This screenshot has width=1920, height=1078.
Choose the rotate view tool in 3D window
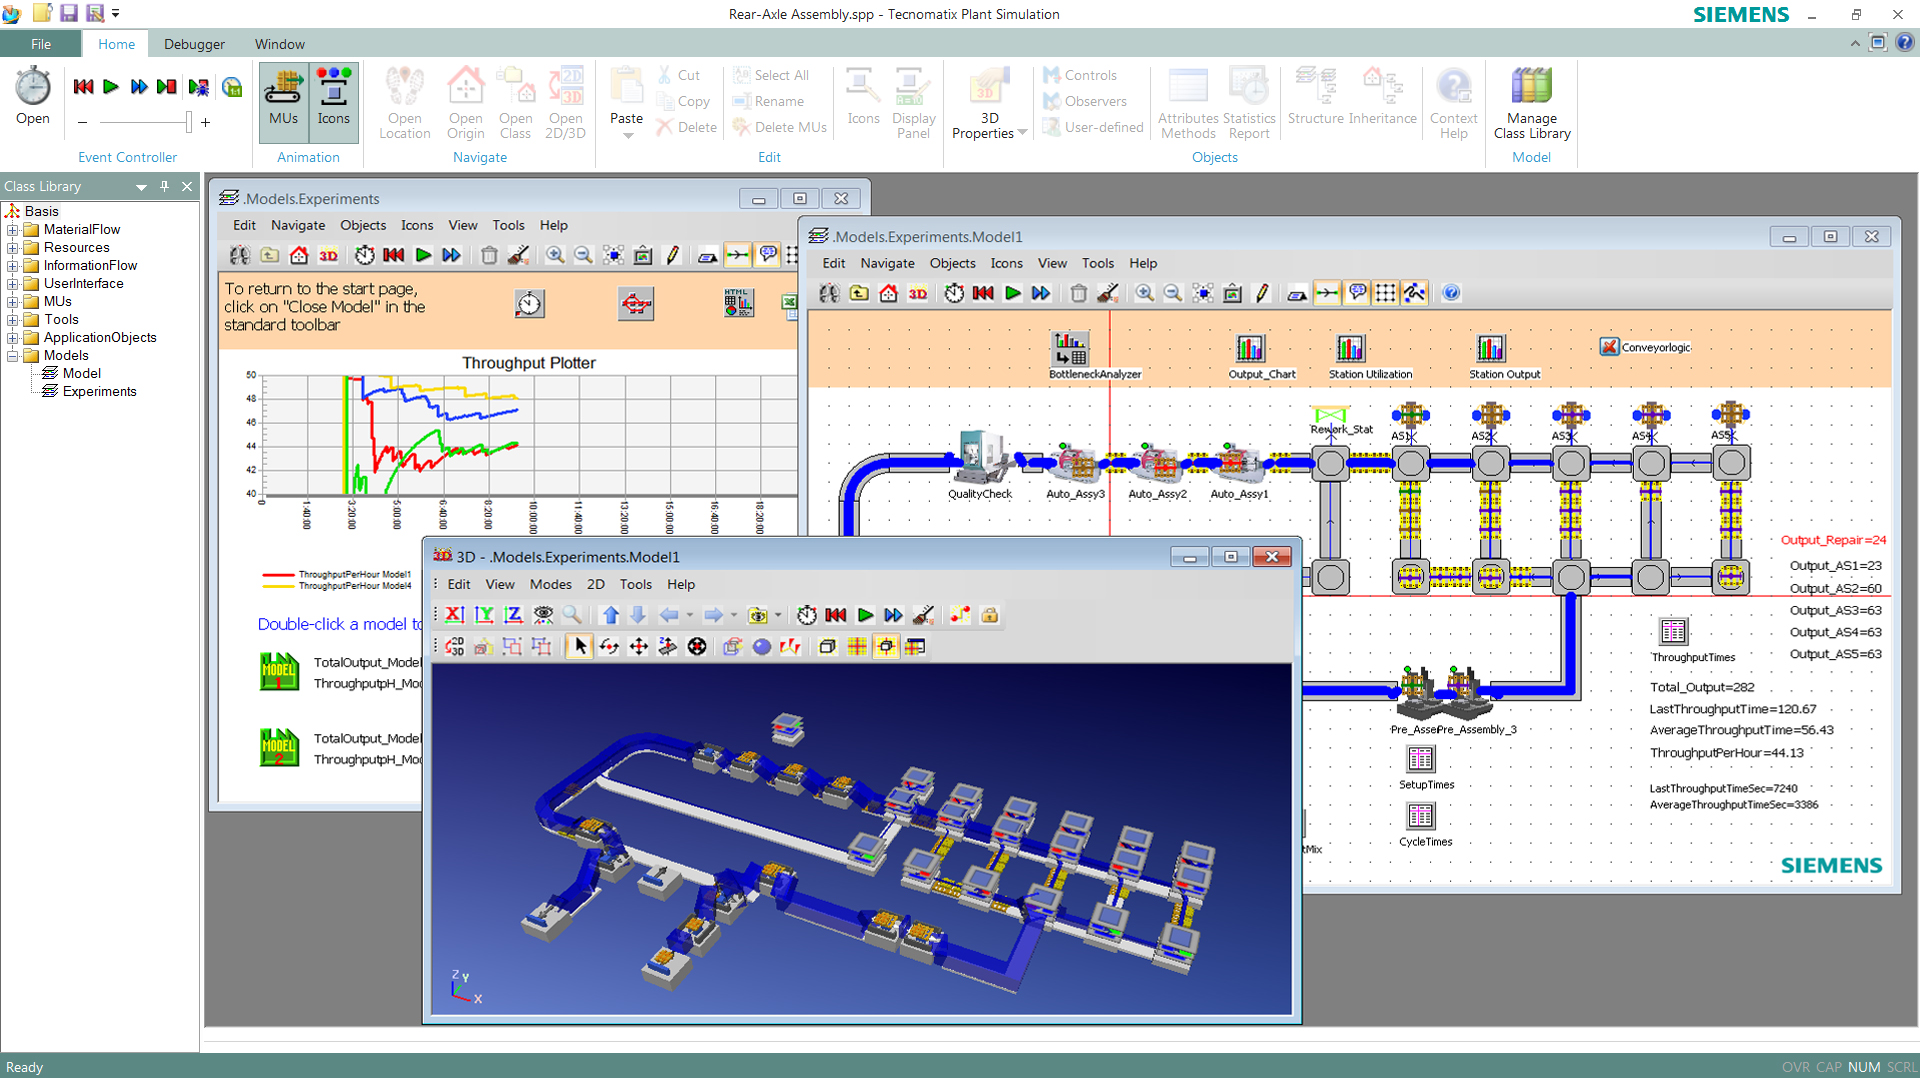pyautogui.click(x=609, y=647)
